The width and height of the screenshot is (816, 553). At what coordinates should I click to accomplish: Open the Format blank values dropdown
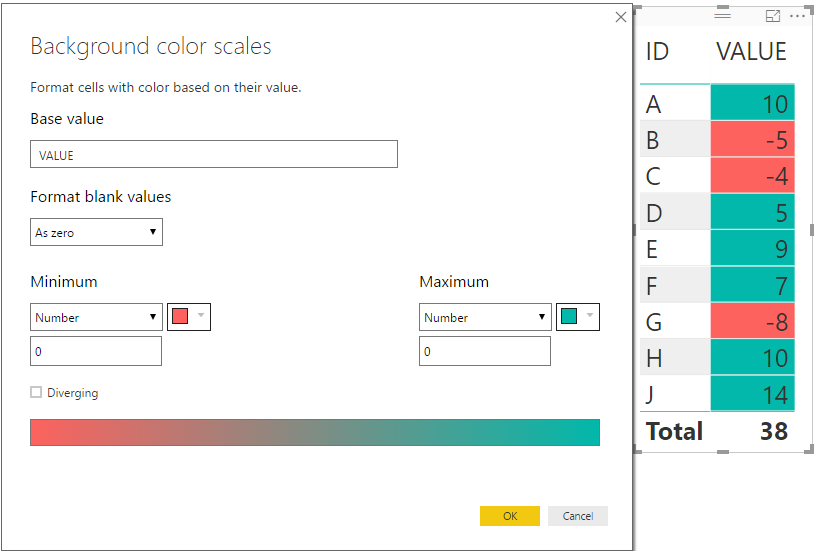coord(96,232)
